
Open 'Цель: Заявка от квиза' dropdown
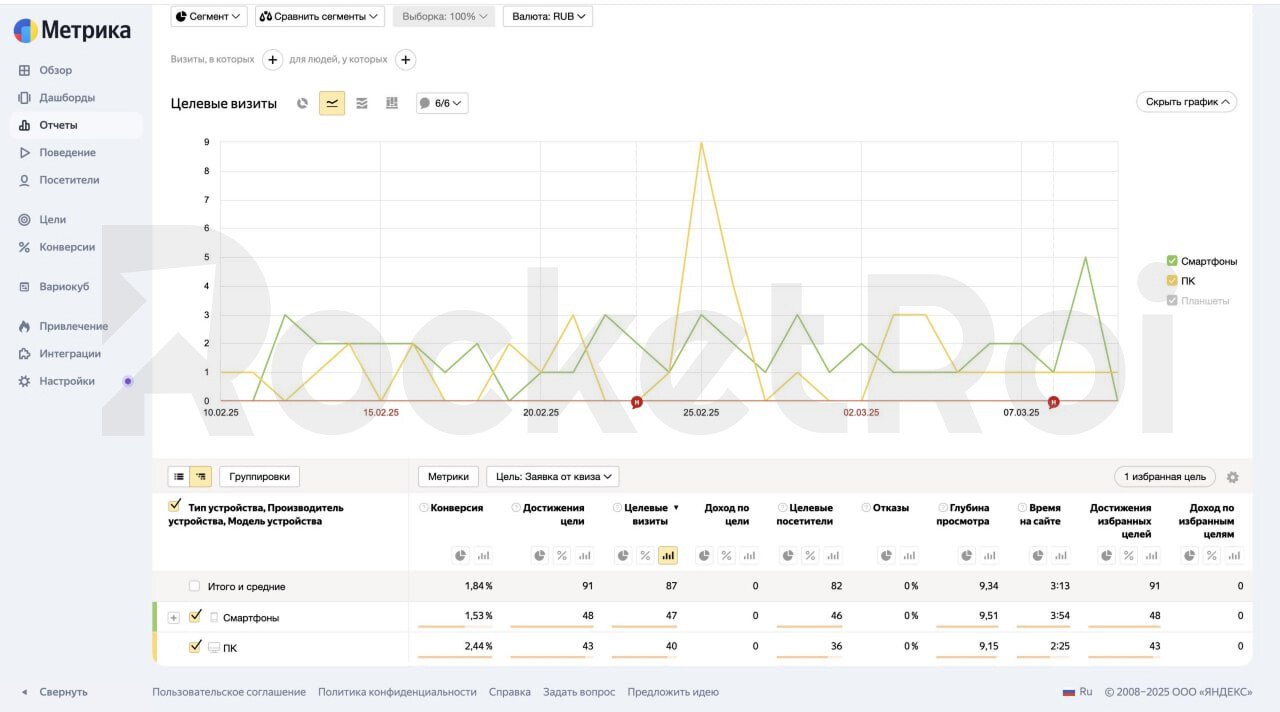[552, 477]
